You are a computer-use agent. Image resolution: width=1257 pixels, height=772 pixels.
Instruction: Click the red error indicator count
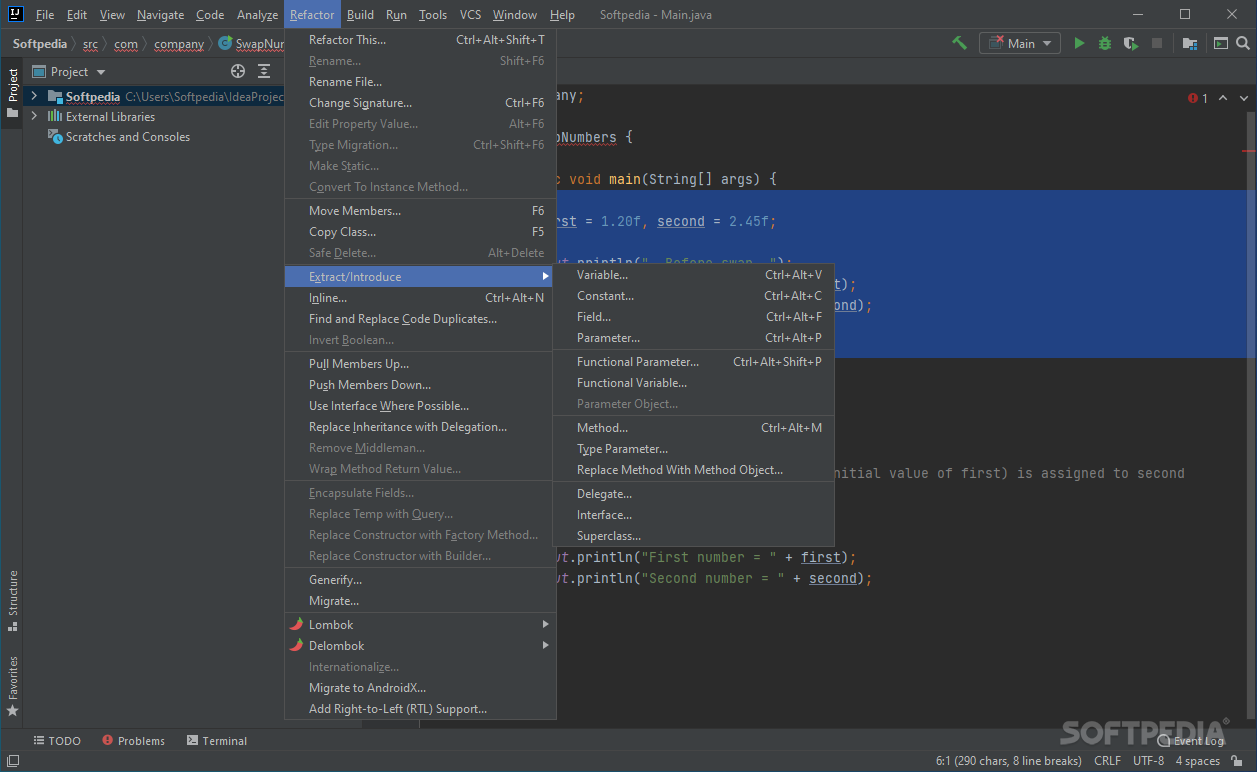(x=1198, y=98)
